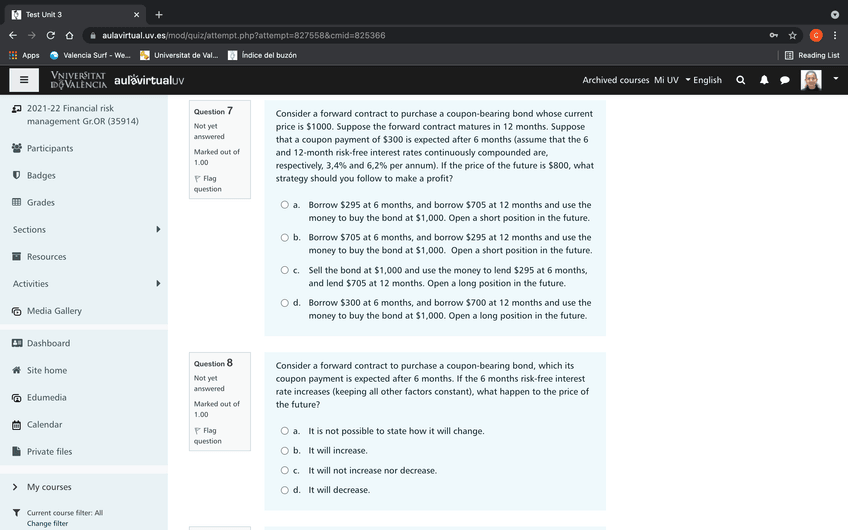Go to Grades in the sidebar
This screenshot has height=530, width=848.
(40, 203)
